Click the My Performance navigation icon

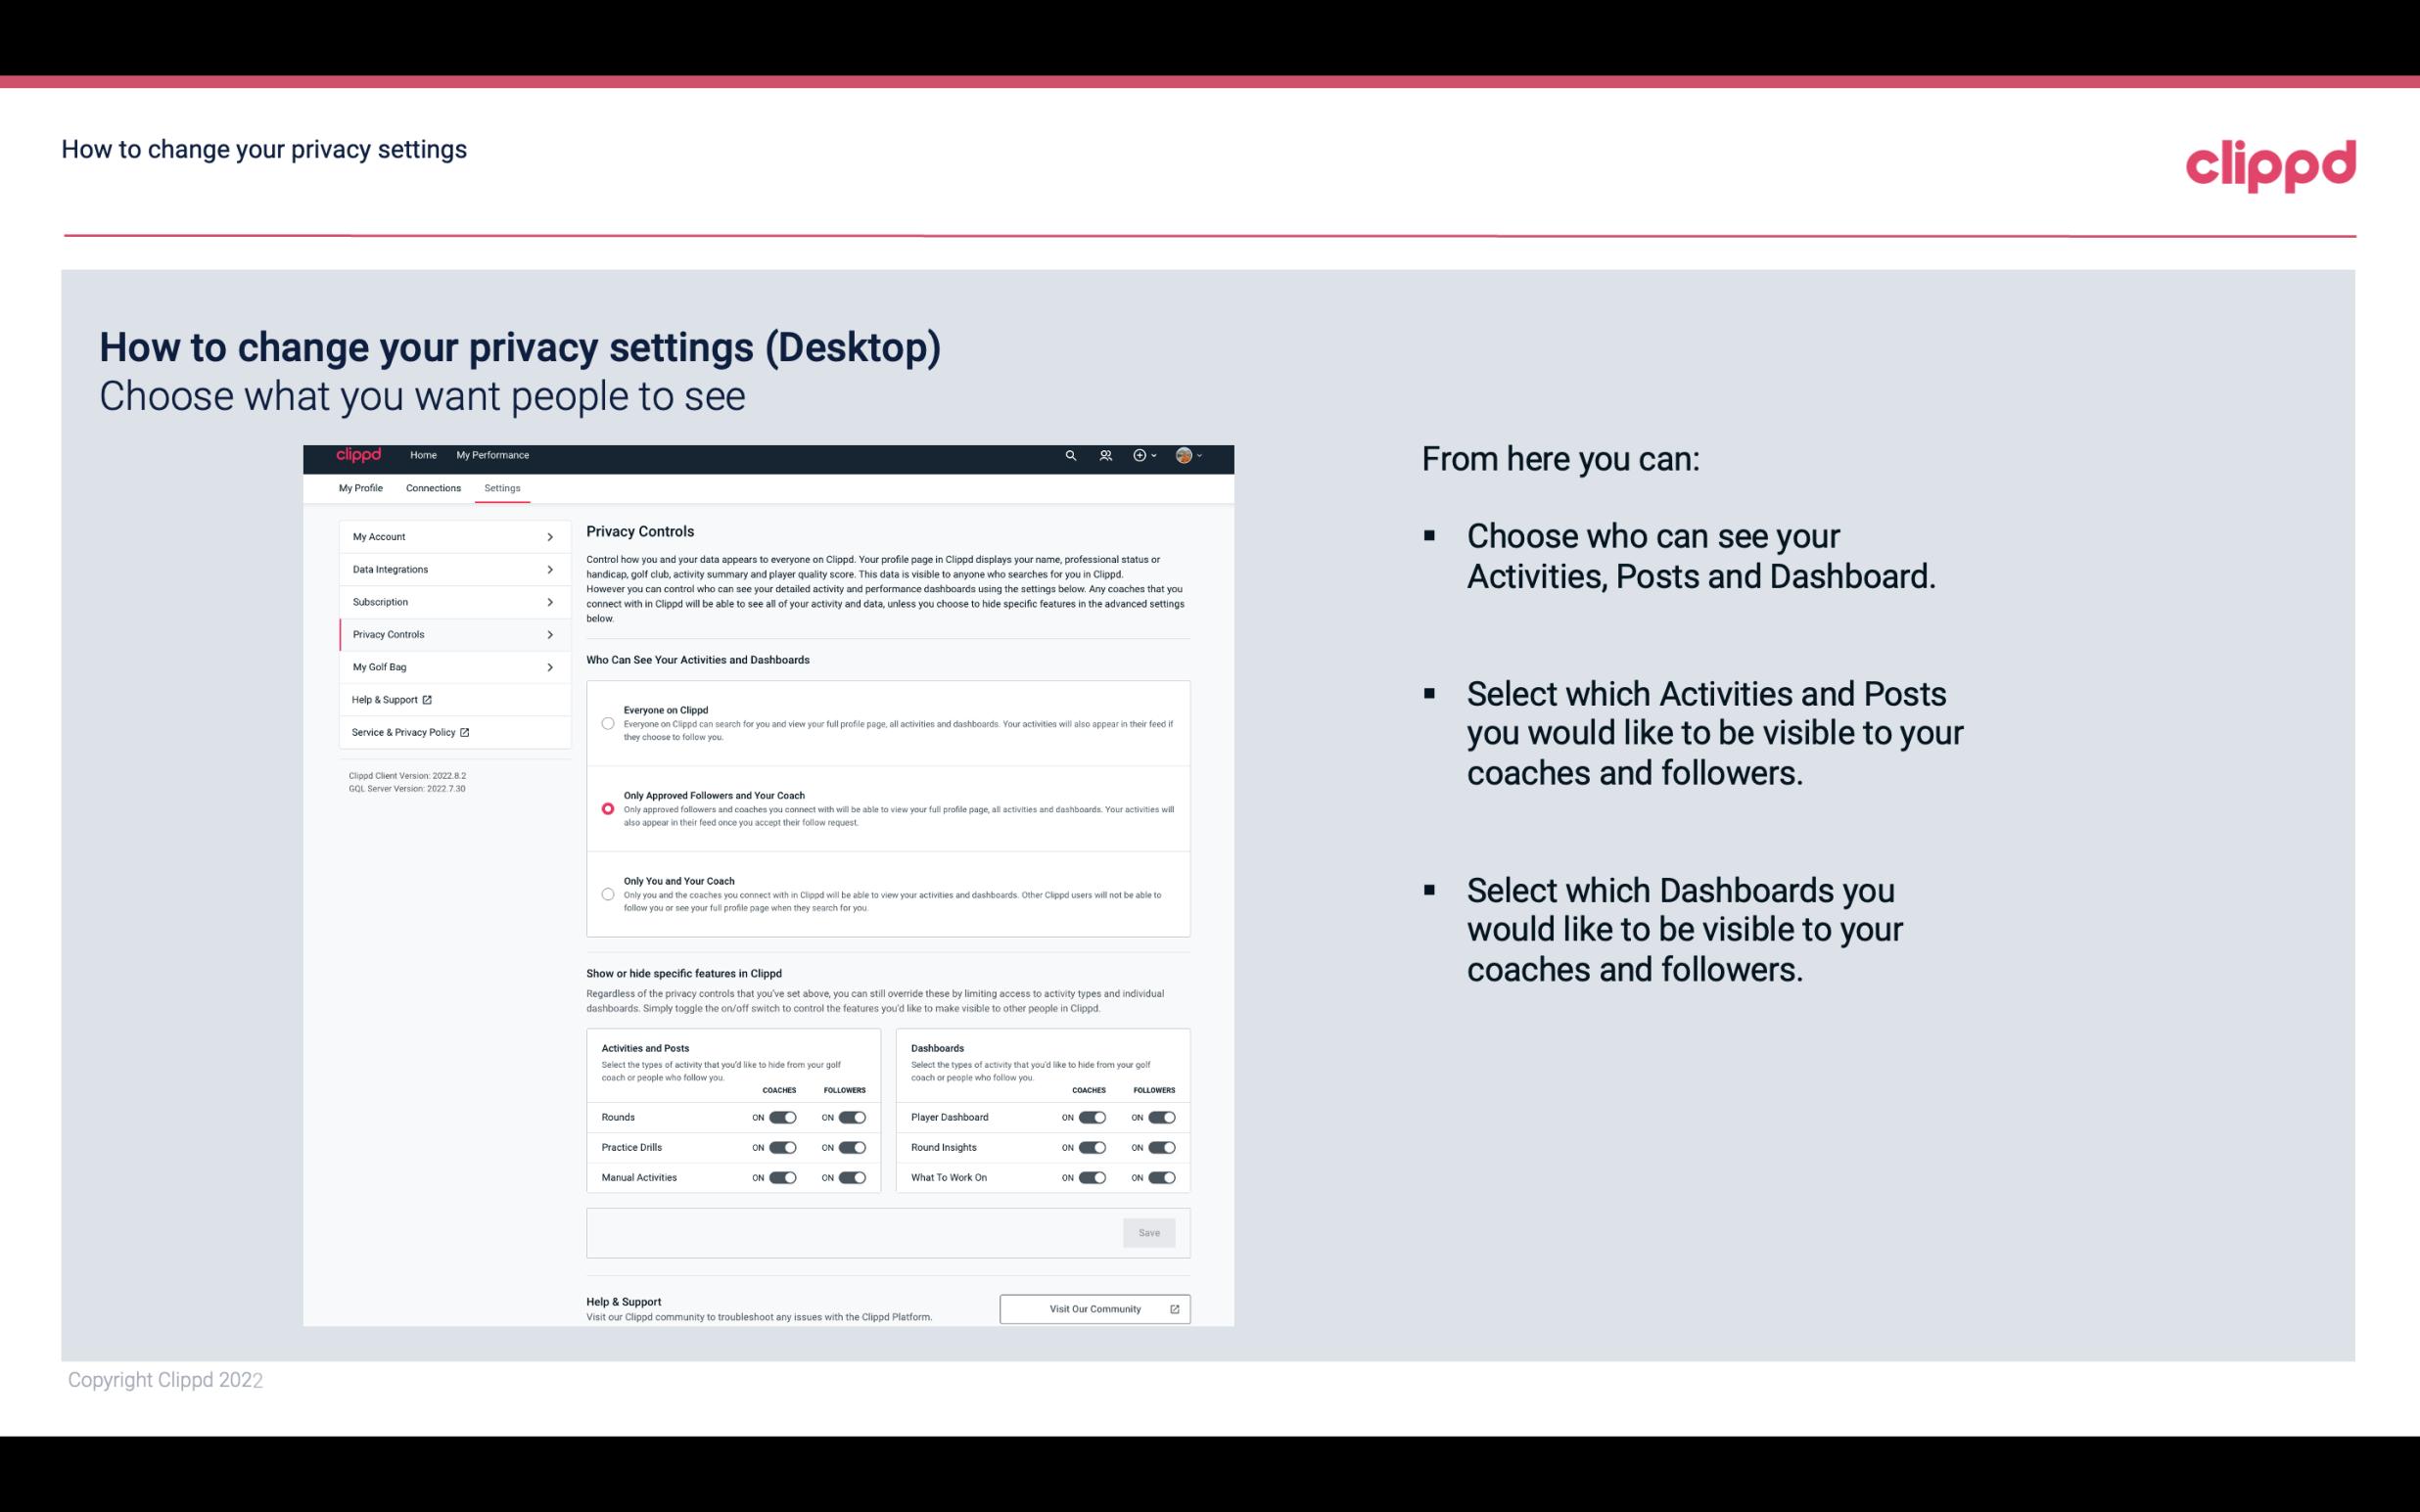[493, 455]
